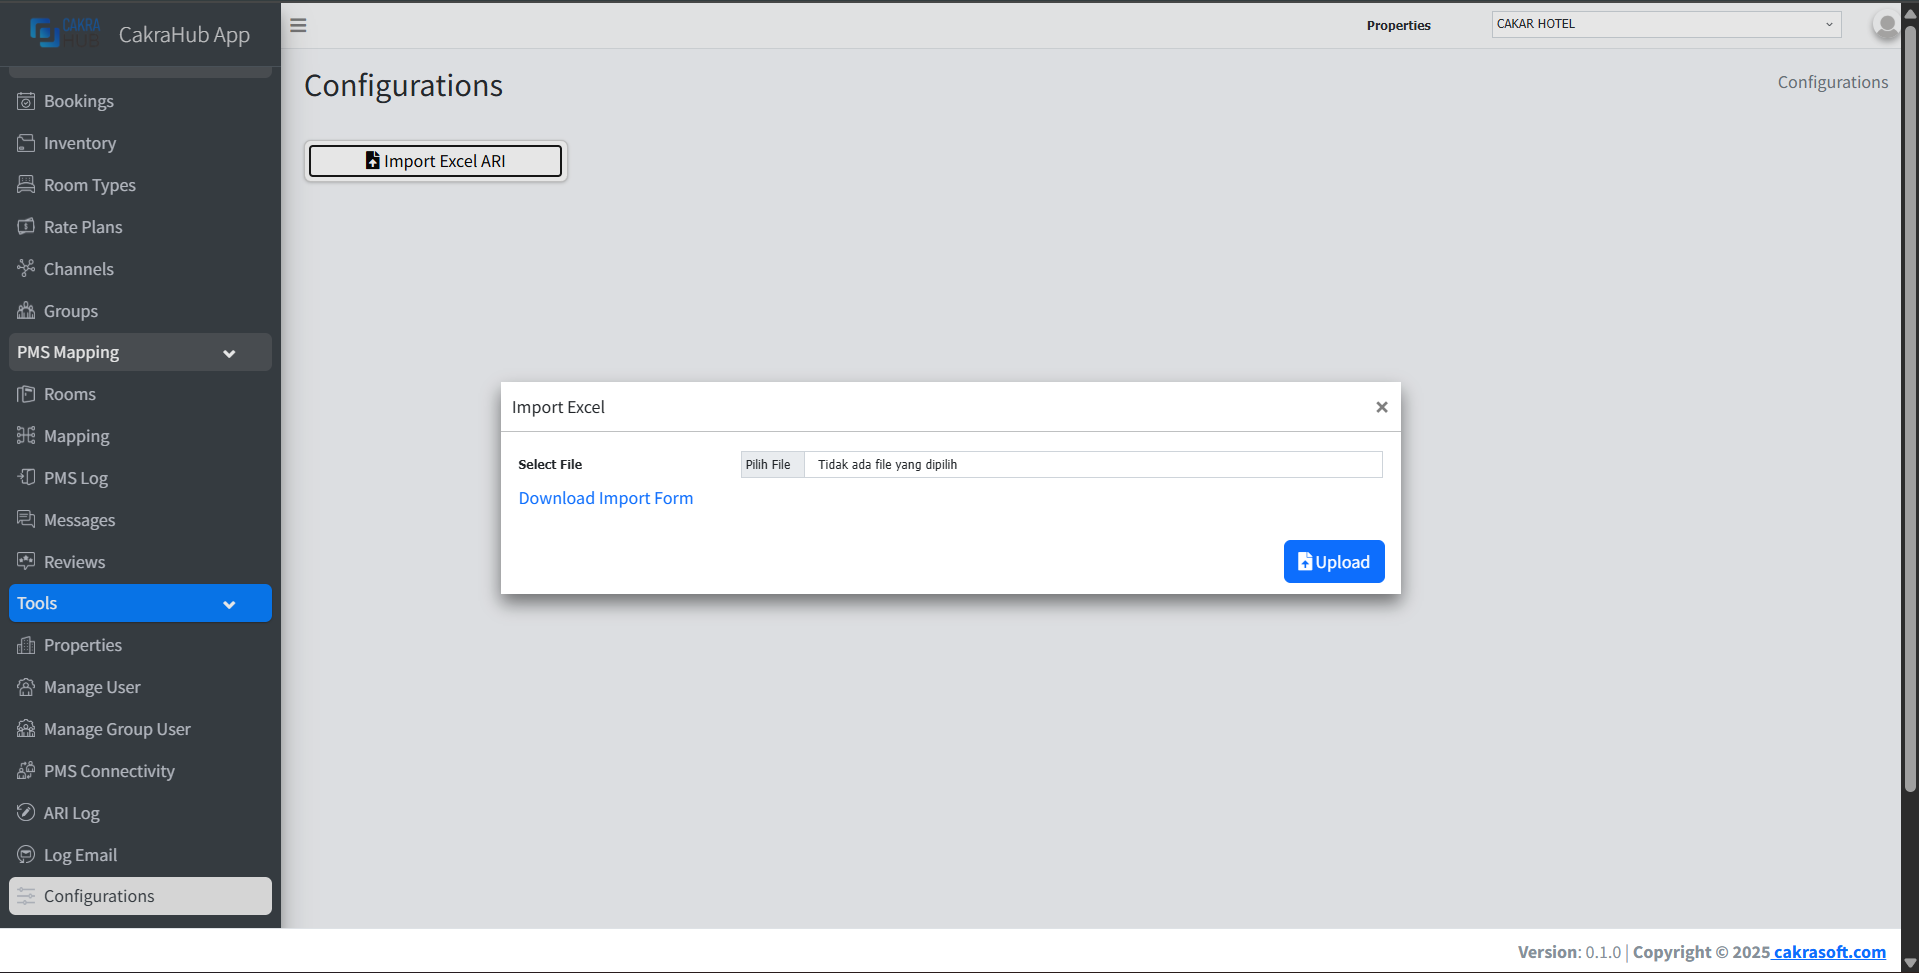Collapse the PMS Mapping section

[x=229, y=353]
